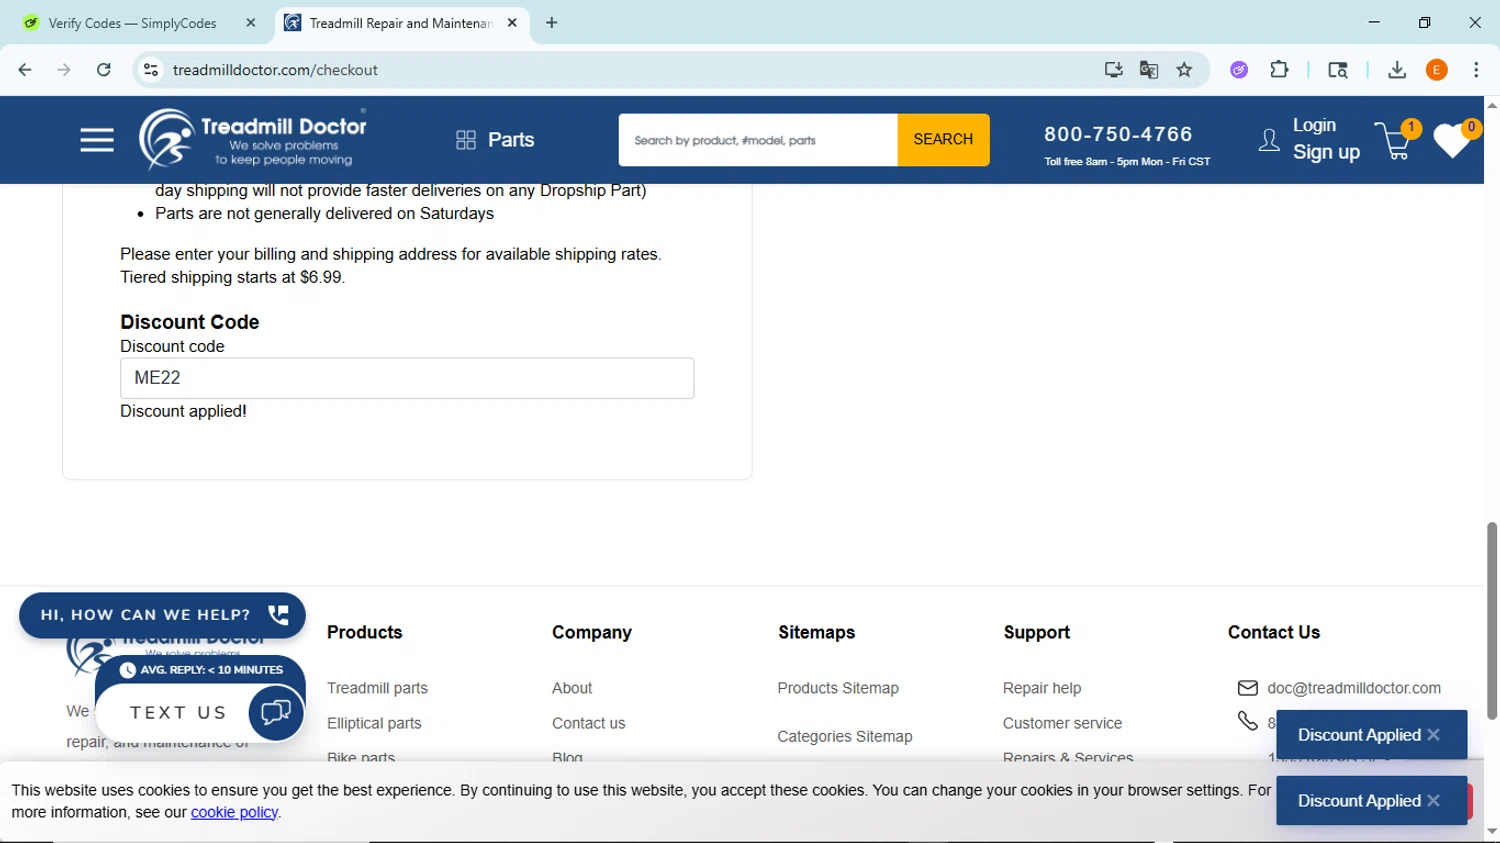Bookmark this page with star icon

[1184, 70]
